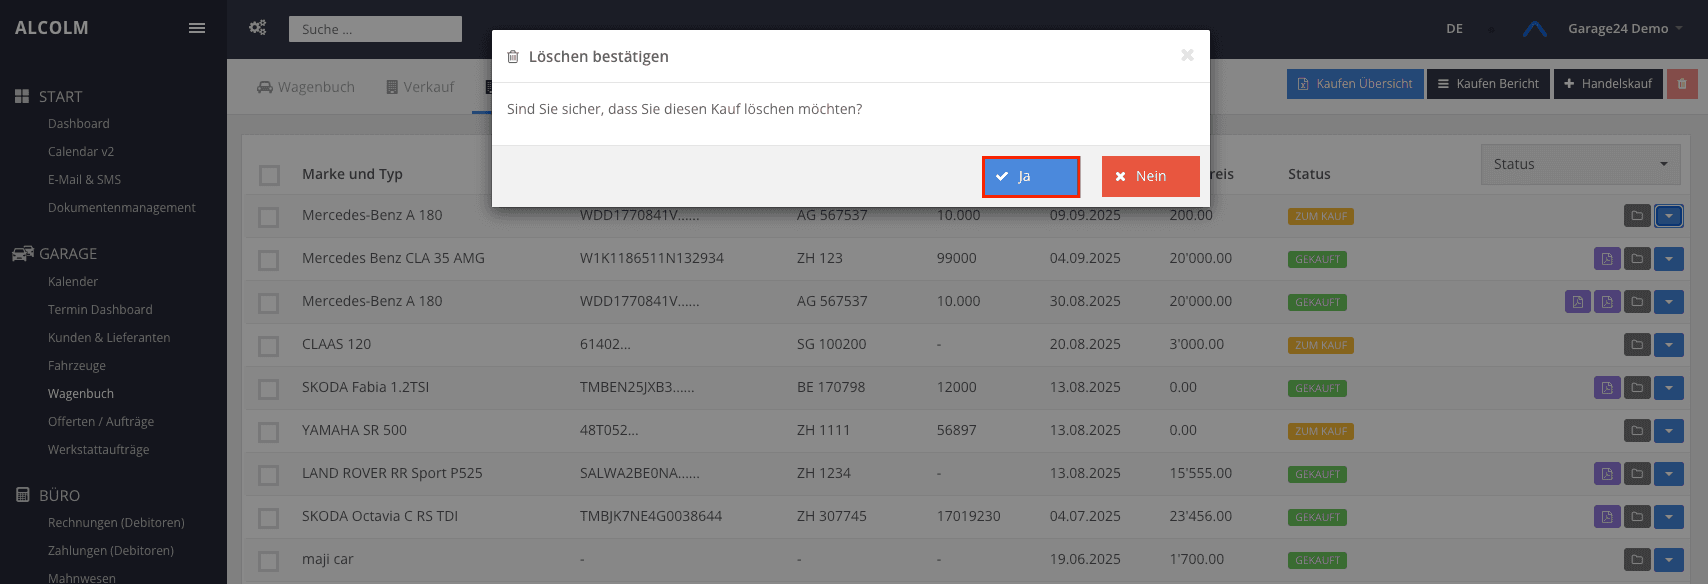Open the PDF icon for Mercedes Benz CLA 35 AMG
The width and height of the screenshot is (1708, 584).
click(x=1607, y=259)
